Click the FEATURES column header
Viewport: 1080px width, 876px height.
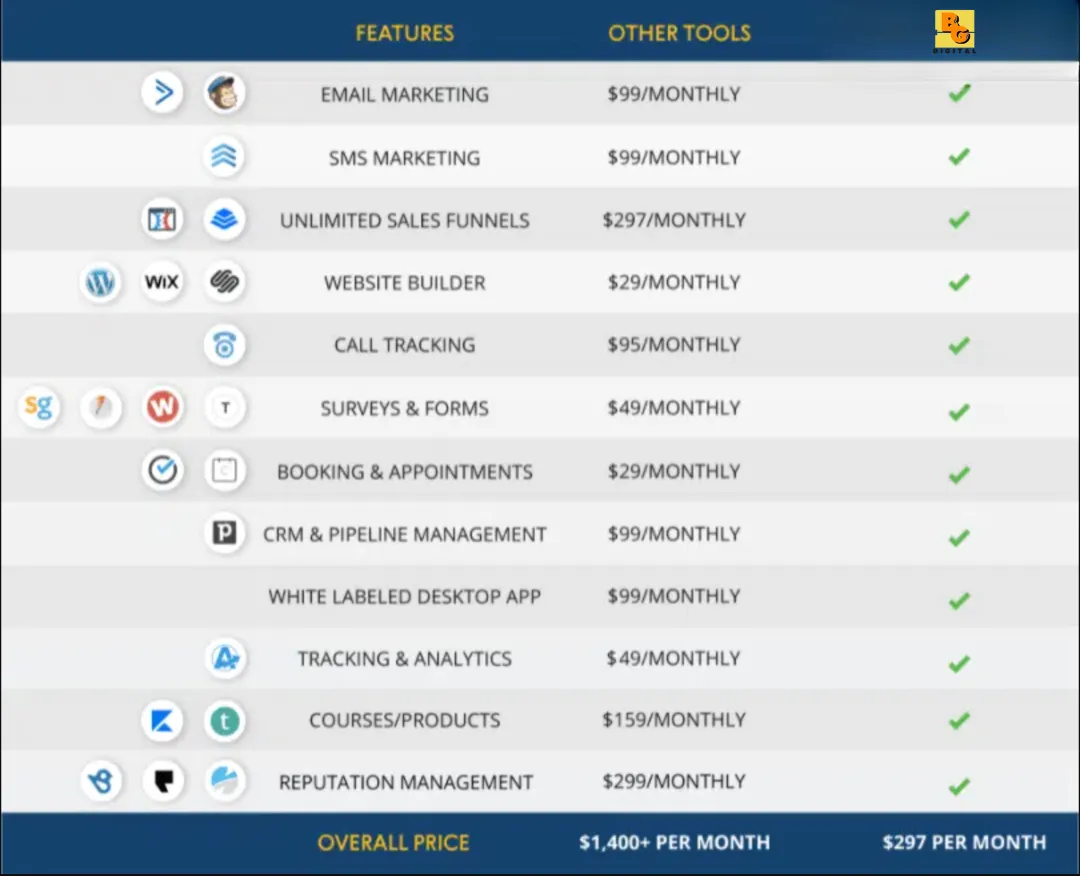[x=405, y=33]
